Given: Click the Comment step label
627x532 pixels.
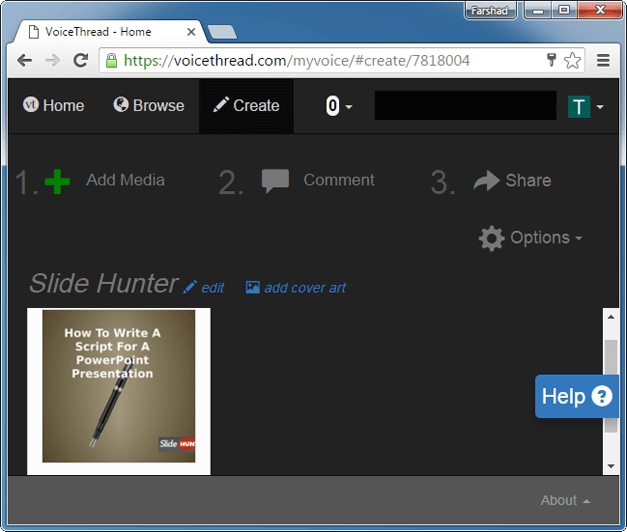Looking at the screenshot, I should 339,180.
